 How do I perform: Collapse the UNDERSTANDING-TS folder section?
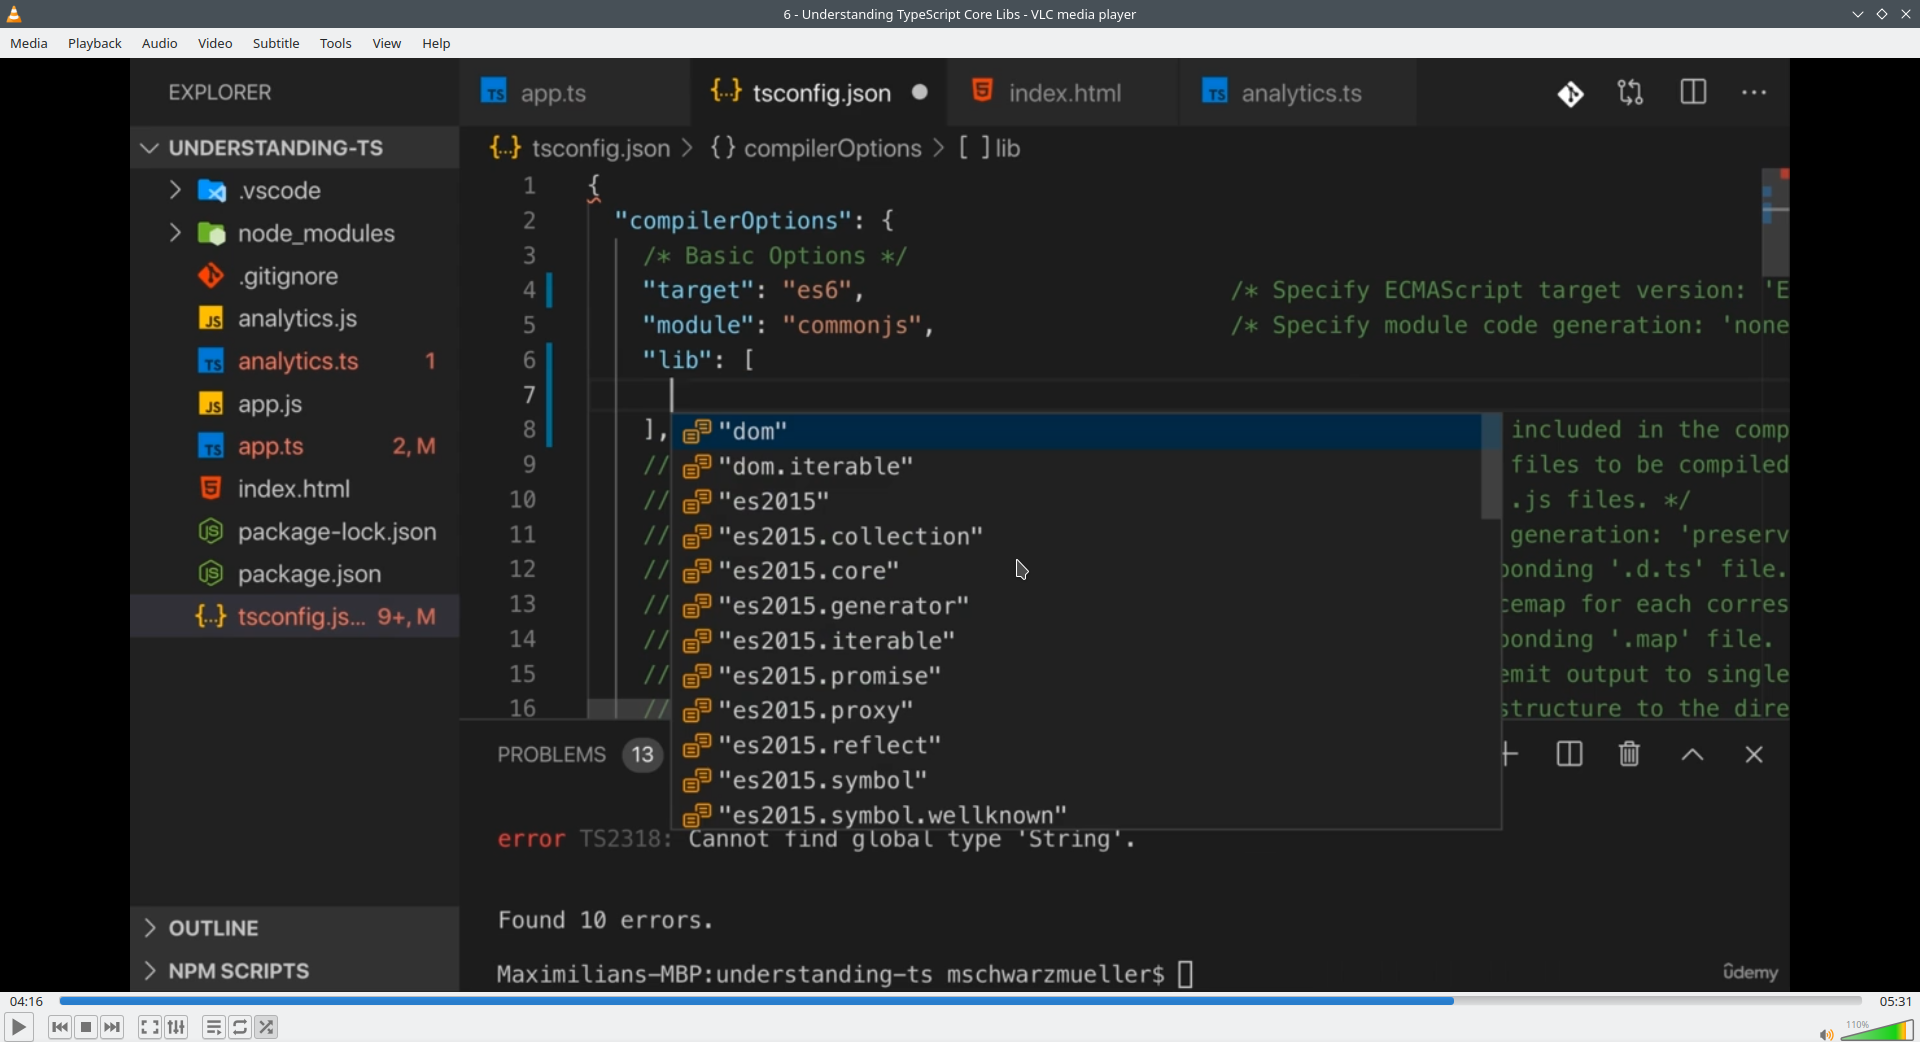pyautogui.click(x=294, y=148)
